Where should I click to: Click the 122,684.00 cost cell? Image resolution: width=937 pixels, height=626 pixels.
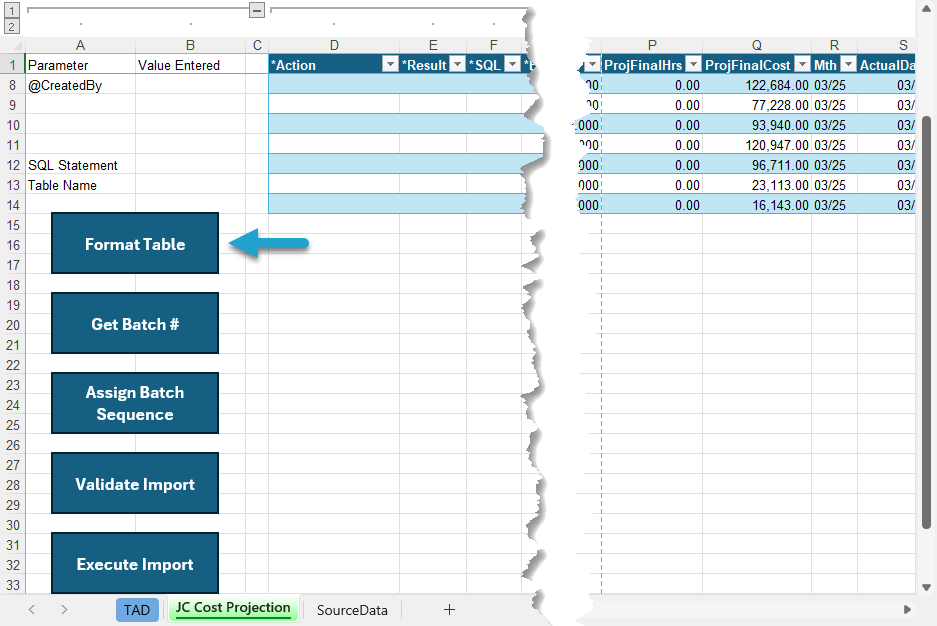tap(757, 85)
